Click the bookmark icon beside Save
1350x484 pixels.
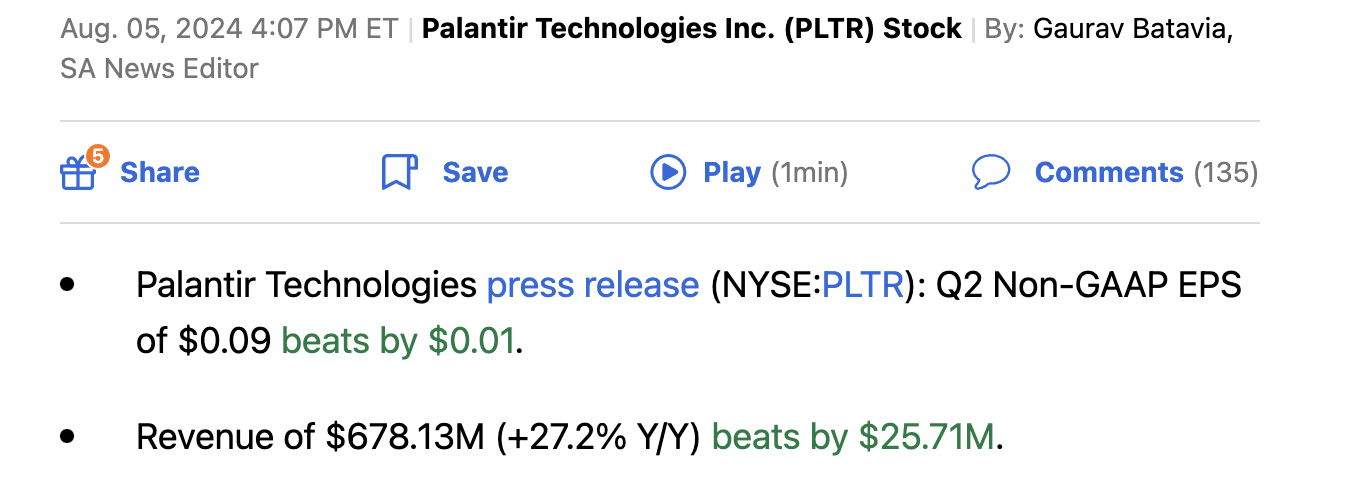398,173
